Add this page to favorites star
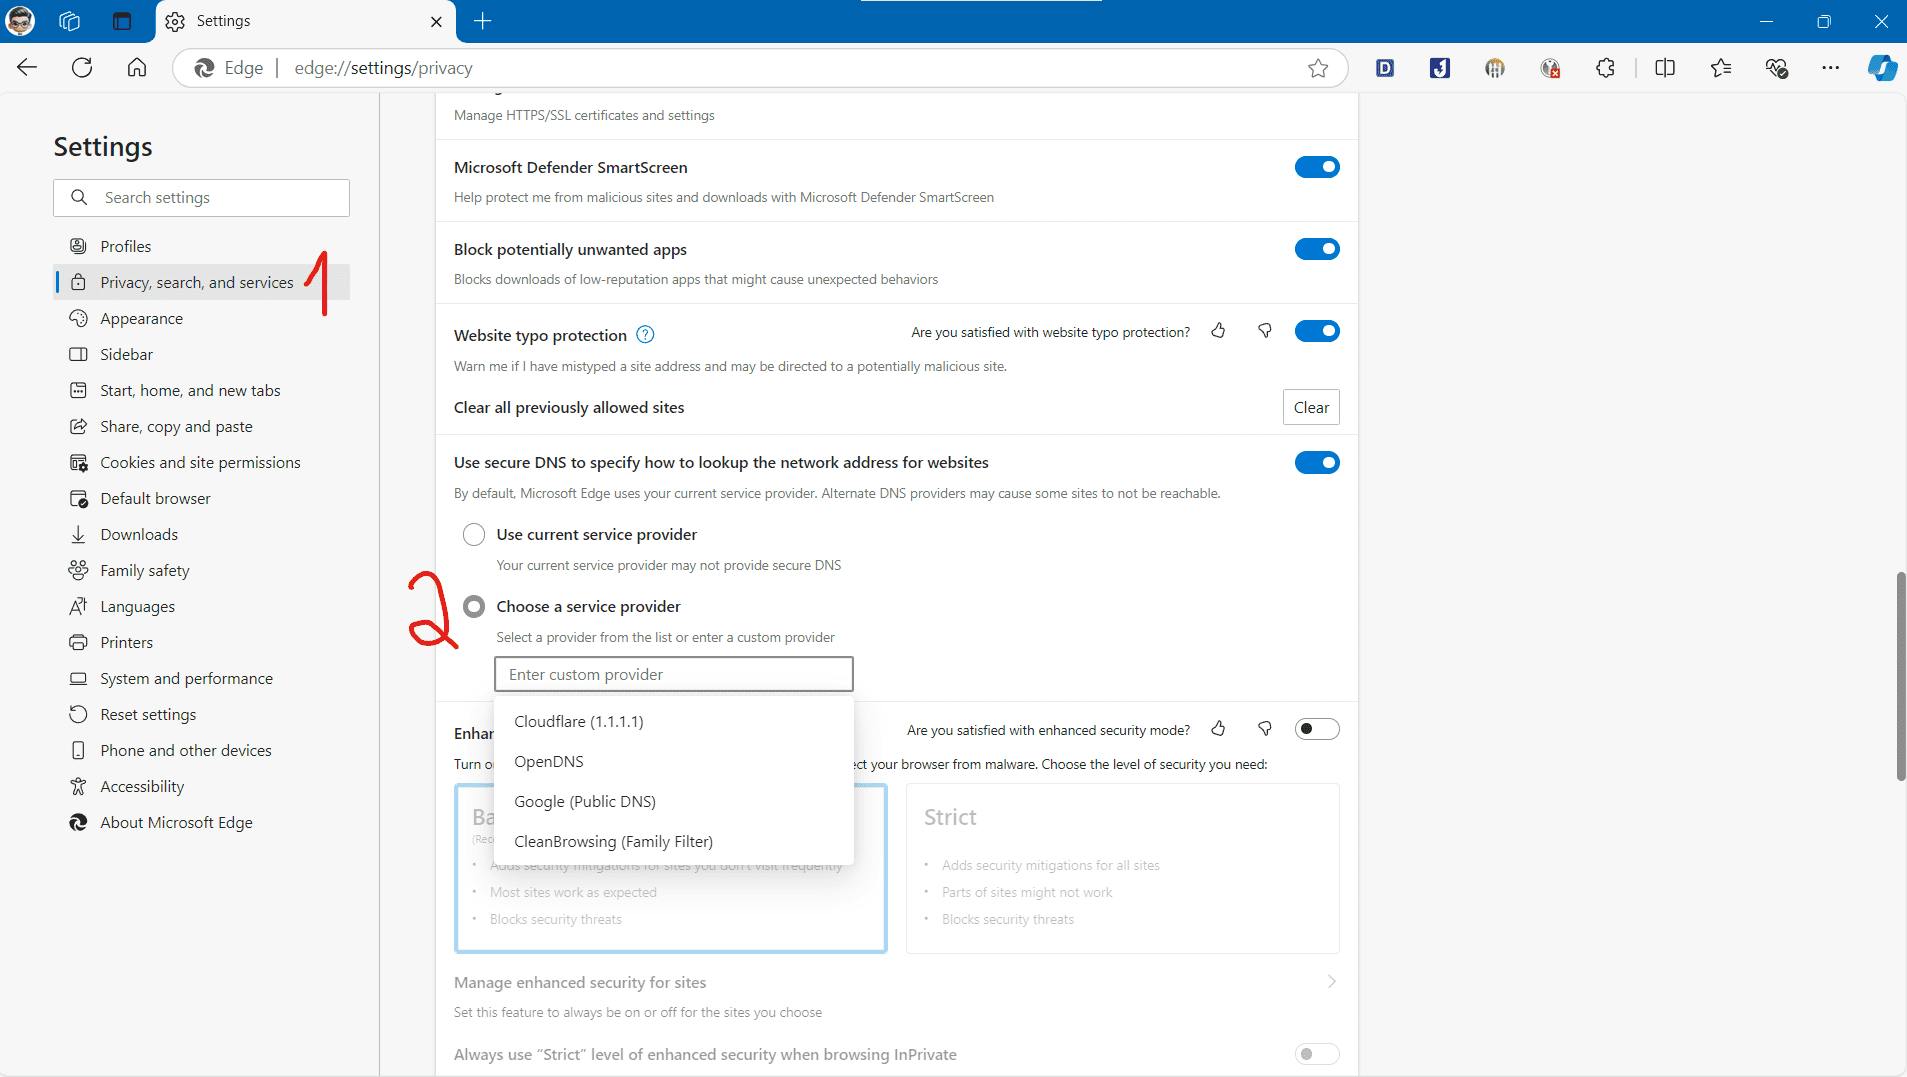 click(x=1318, y=68)
